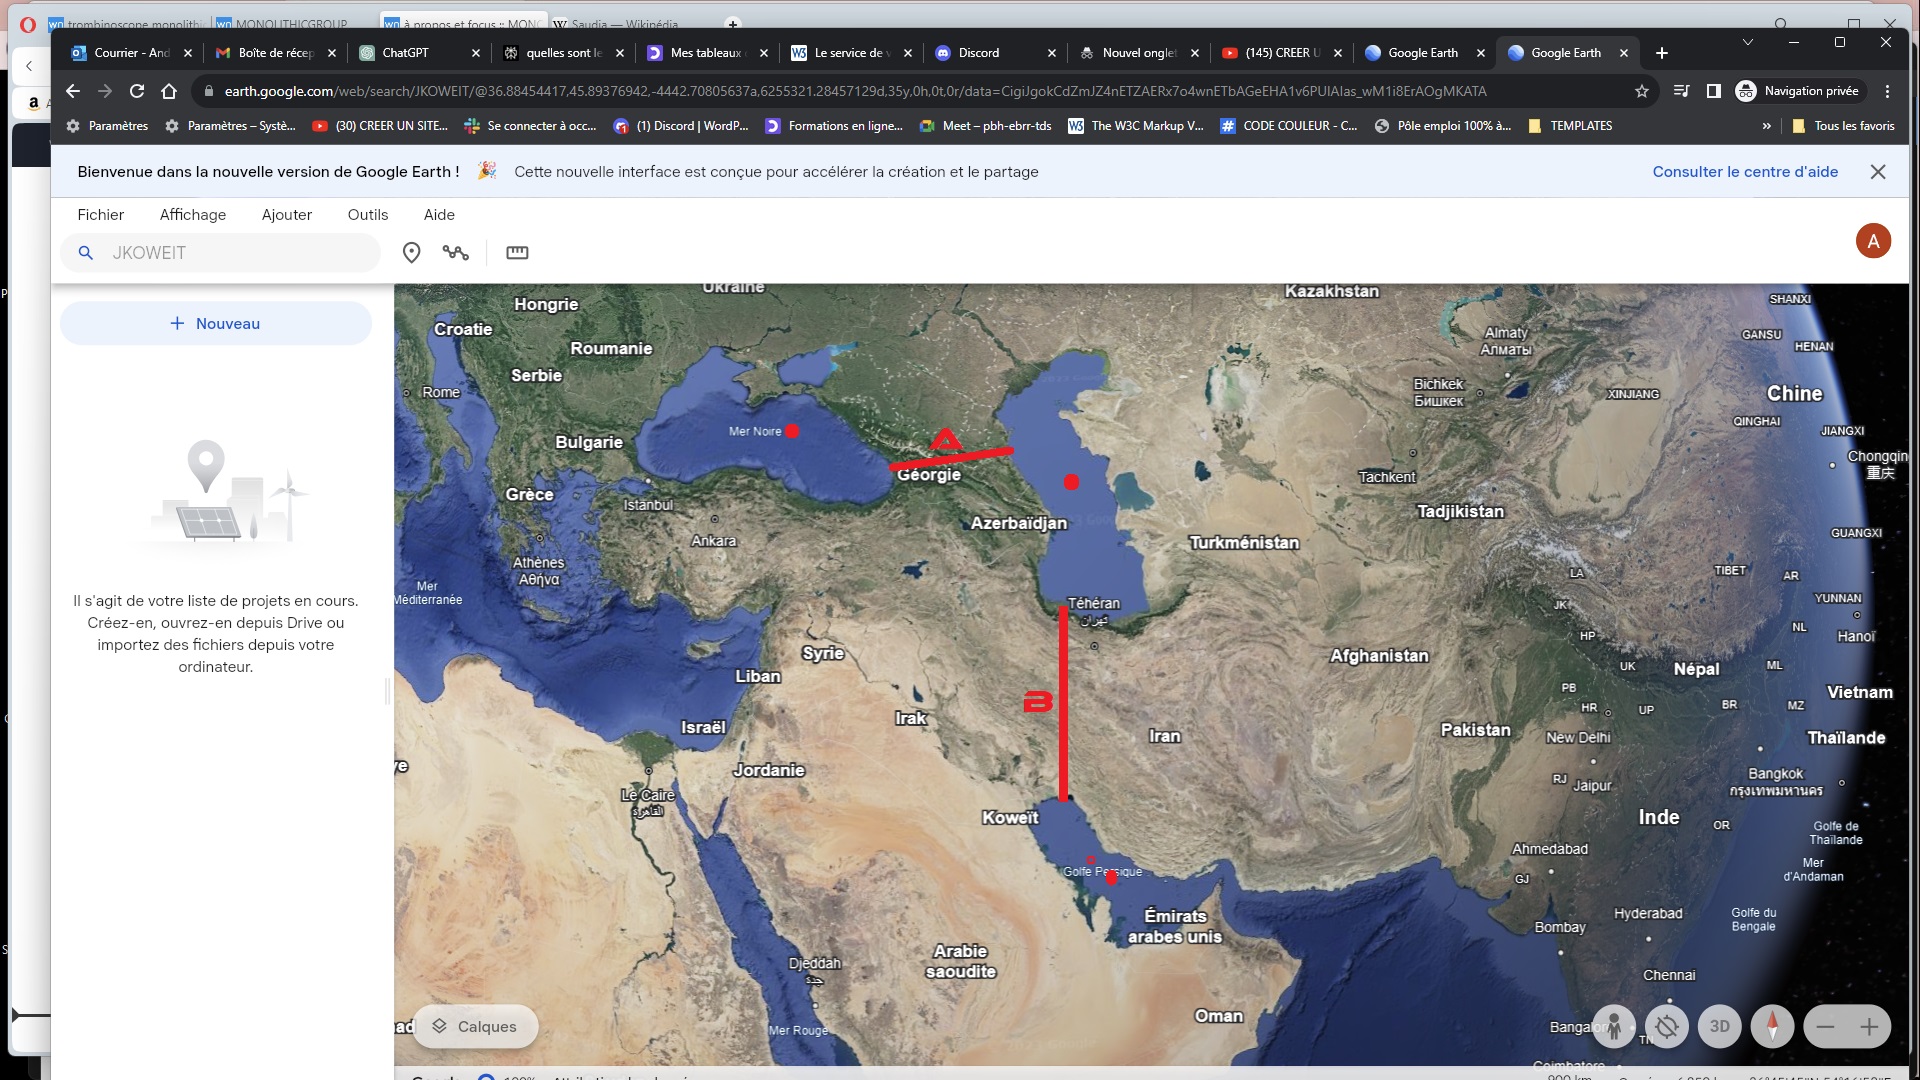The height and width of the screenshot is (1080, 1920).
Task: Switch to the Boîte de réception tab
Action: 276,53
